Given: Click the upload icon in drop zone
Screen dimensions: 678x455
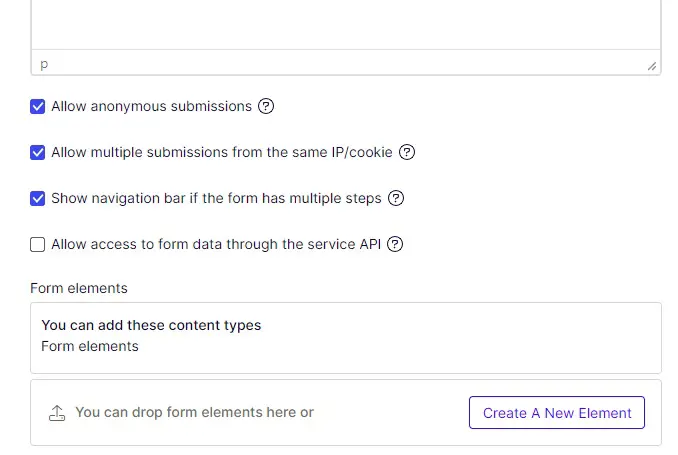Looking at the screenshot, I should 57,412.
